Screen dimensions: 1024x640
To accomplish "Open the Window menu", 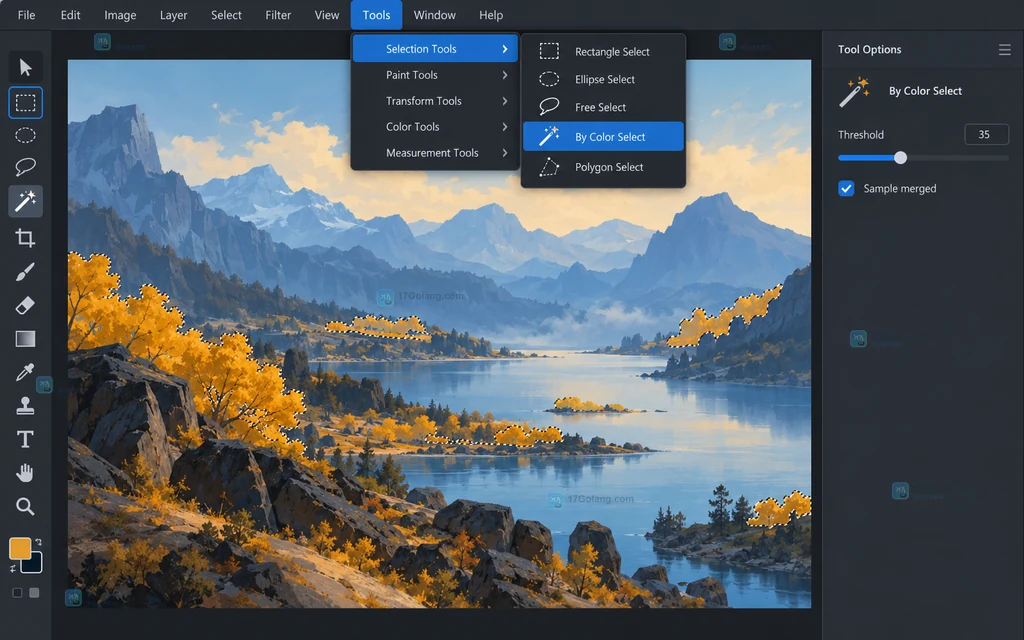I will [434, 15].
